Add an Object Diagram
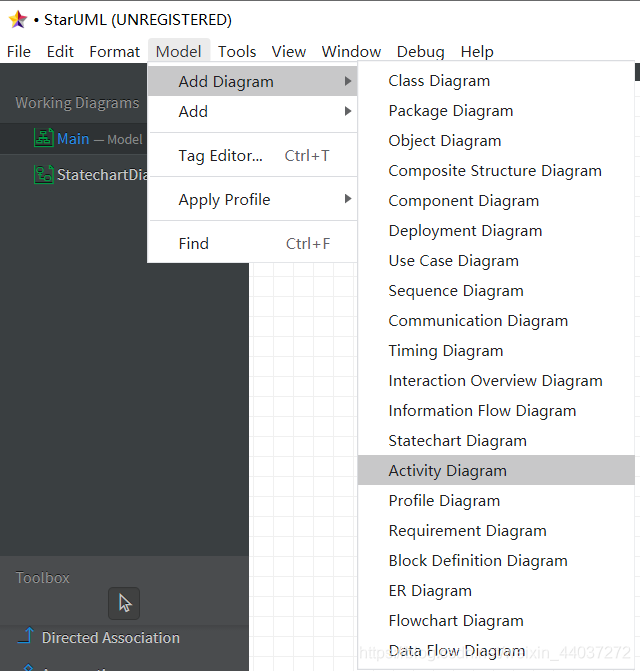Screen dimensions: 640x671 496,141
